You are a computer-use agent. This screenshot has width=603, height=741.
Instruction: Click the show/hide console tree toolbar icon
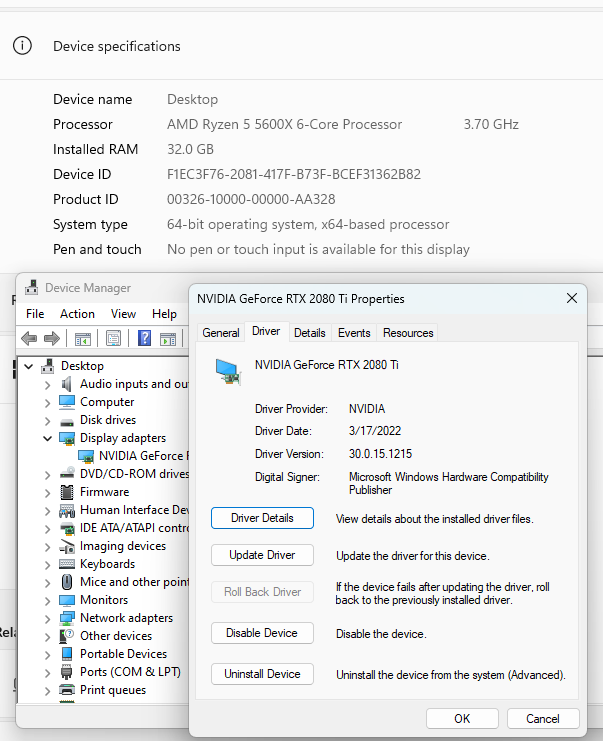click(83, 338)
